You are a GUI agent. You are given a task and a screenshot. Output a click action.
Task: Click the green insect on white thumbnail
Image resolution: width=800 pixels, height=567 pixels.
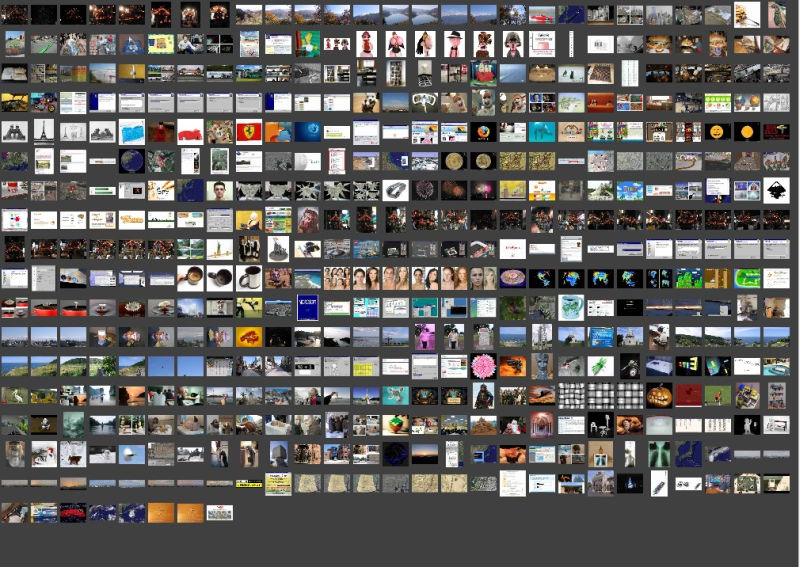(x=601, y=366)
